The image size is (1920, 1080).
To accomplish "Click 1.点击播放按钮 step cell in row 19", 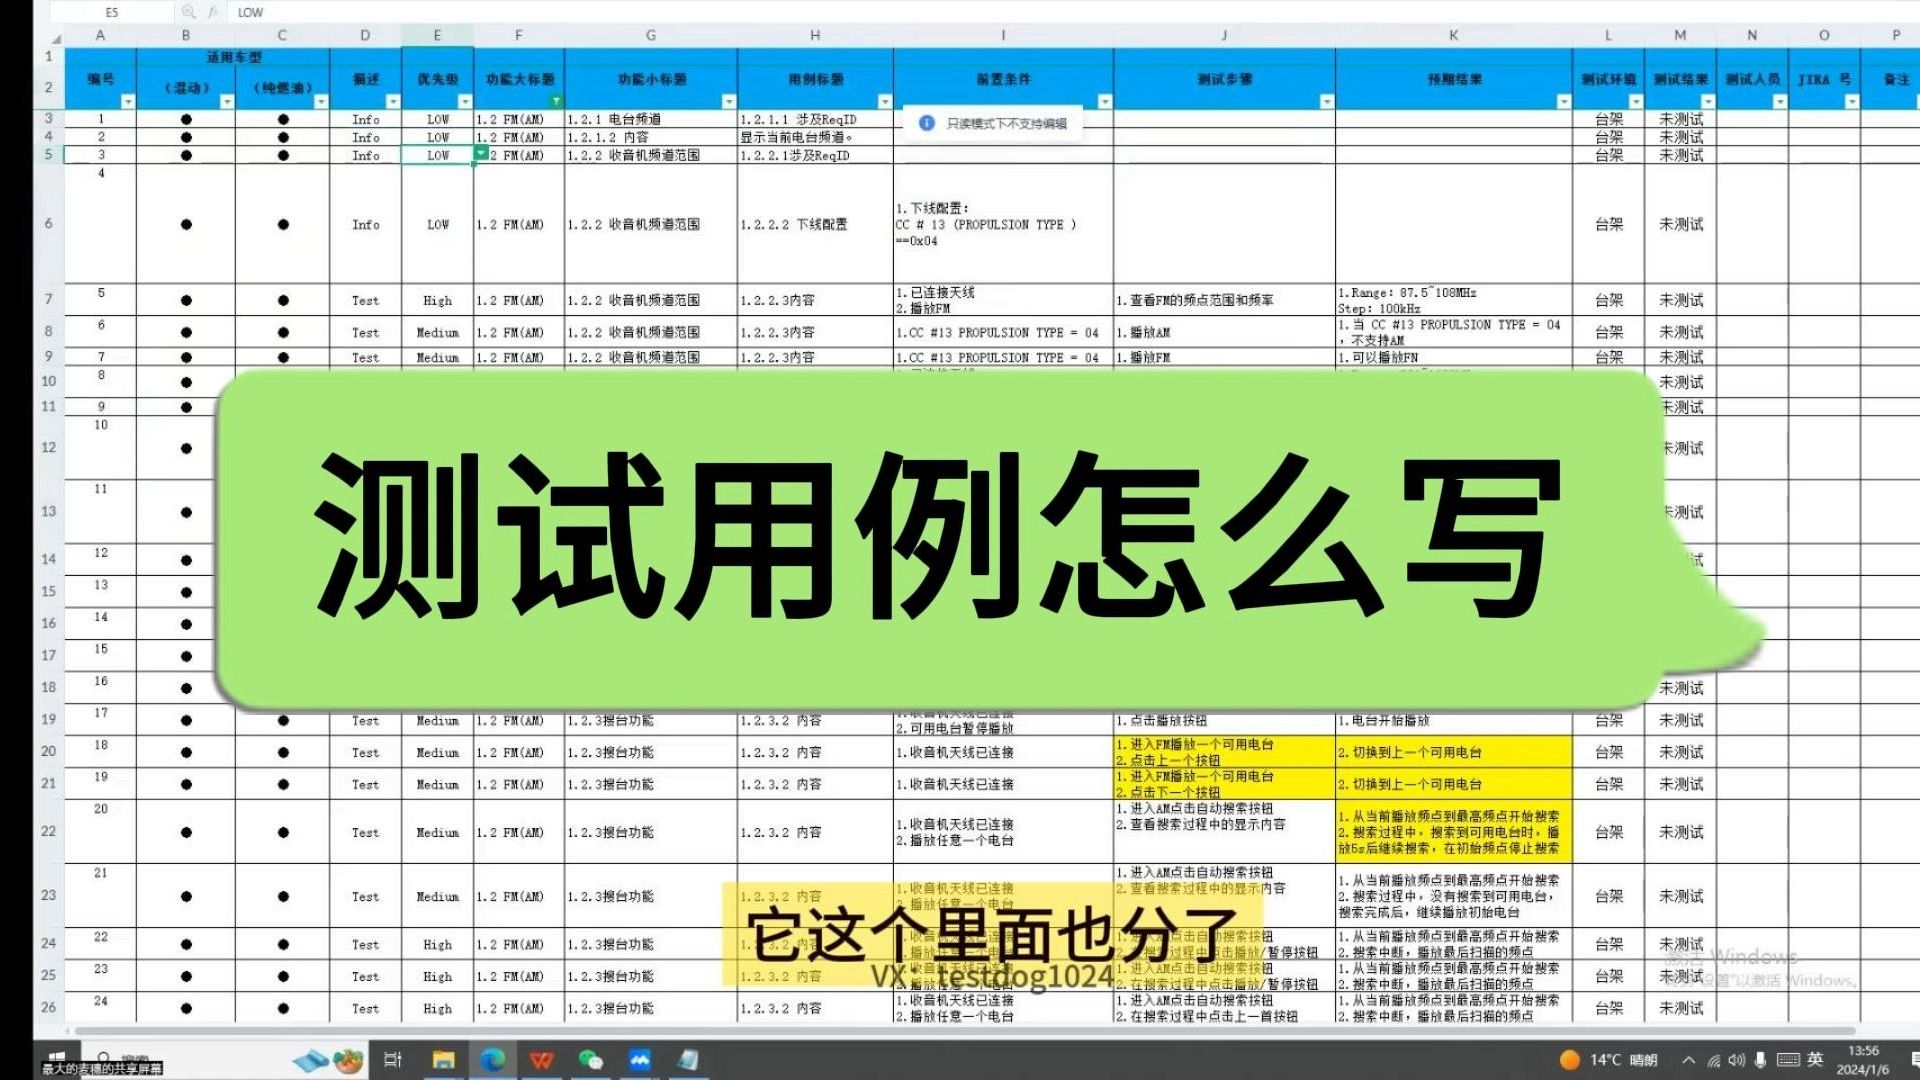I will point(1224,720).
